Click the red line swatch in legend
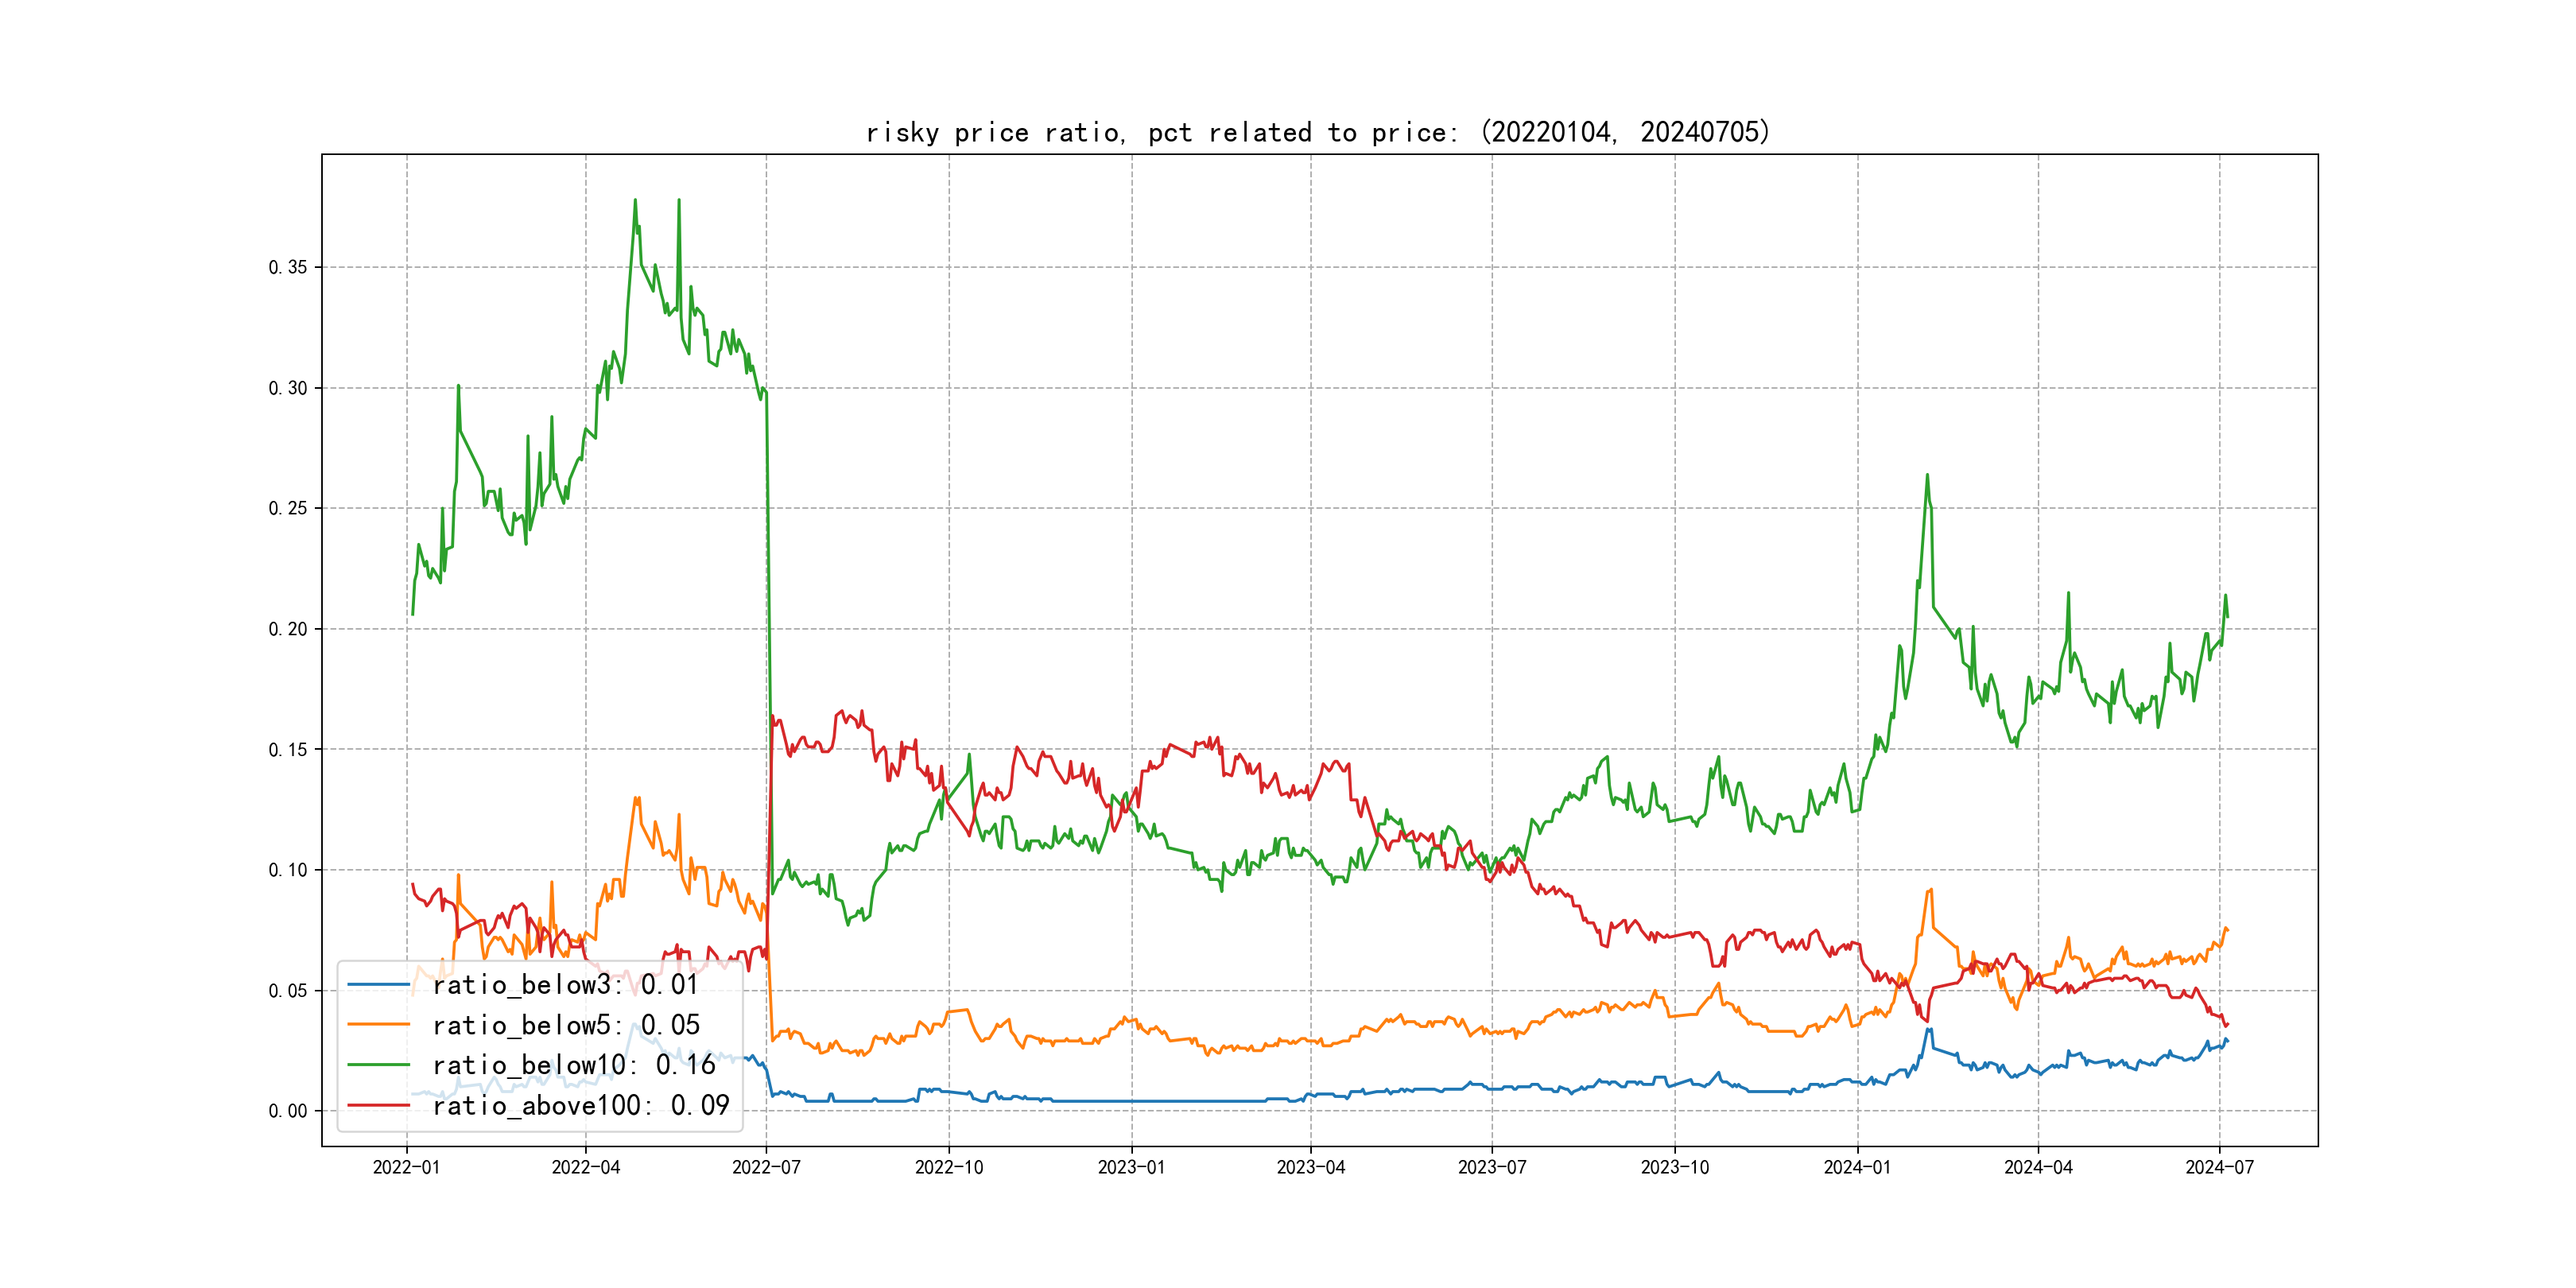 378,1105
